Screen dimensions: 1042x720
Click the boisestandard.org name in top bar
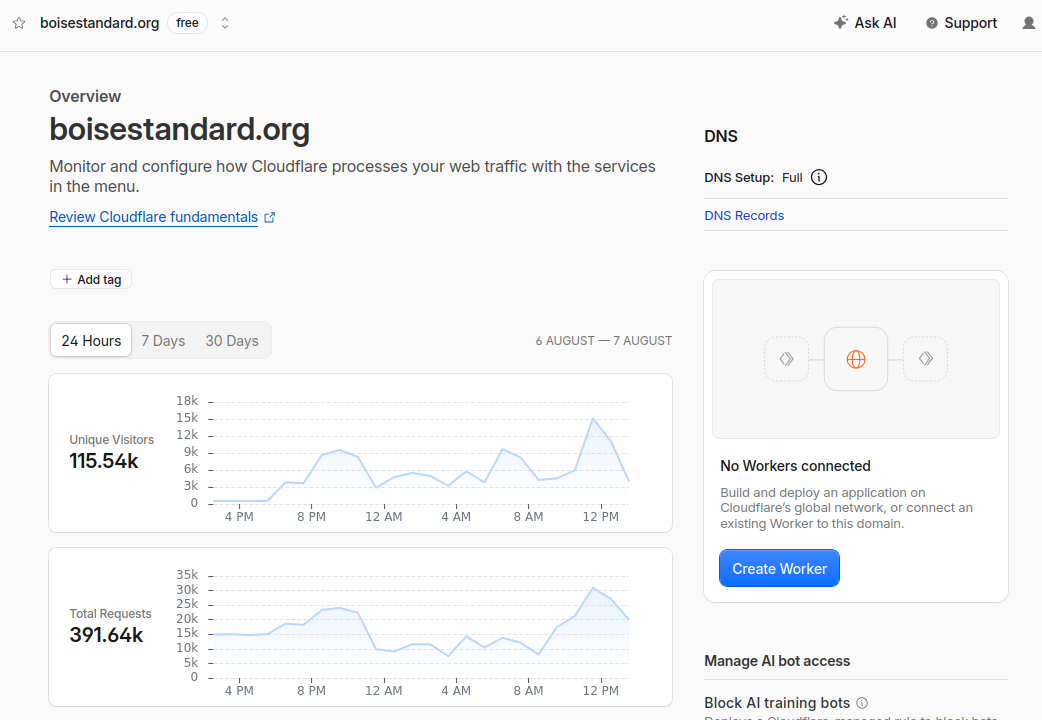pos(100,23)
